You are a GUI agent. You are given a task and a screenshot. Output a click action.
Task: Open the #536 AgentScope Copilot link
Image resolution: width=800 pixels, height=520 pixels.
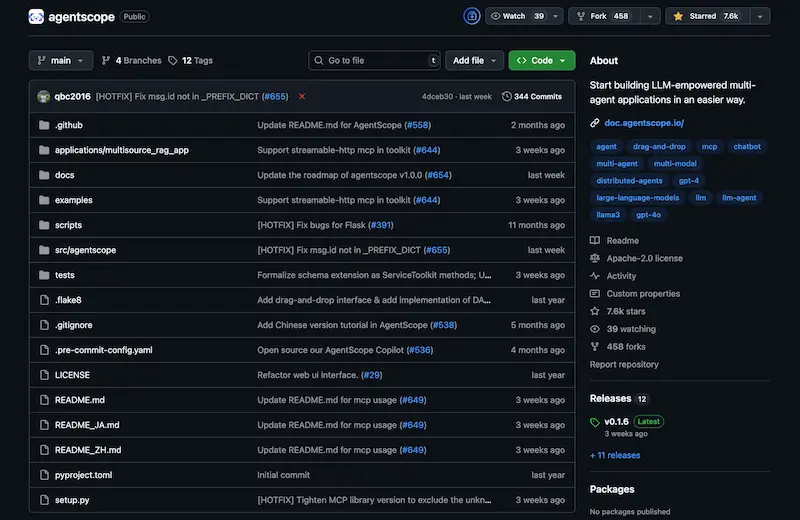(x=419, y=350)
